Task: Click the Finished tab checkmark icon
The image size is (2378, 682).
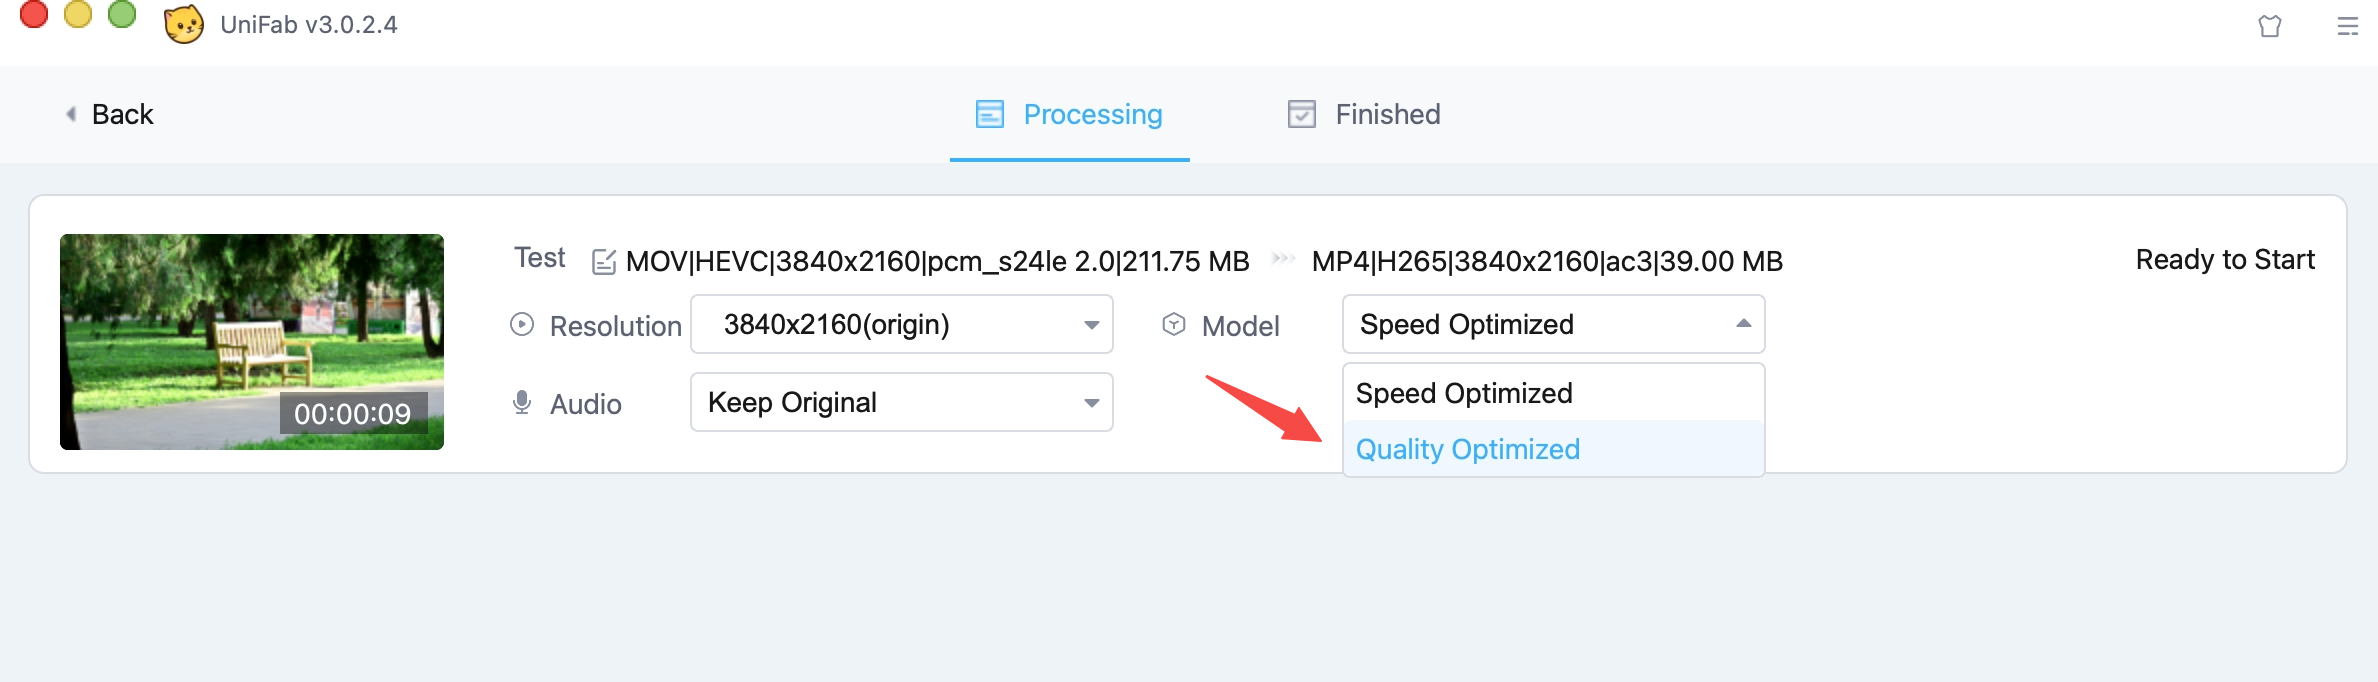Action: coord(1302,114)
